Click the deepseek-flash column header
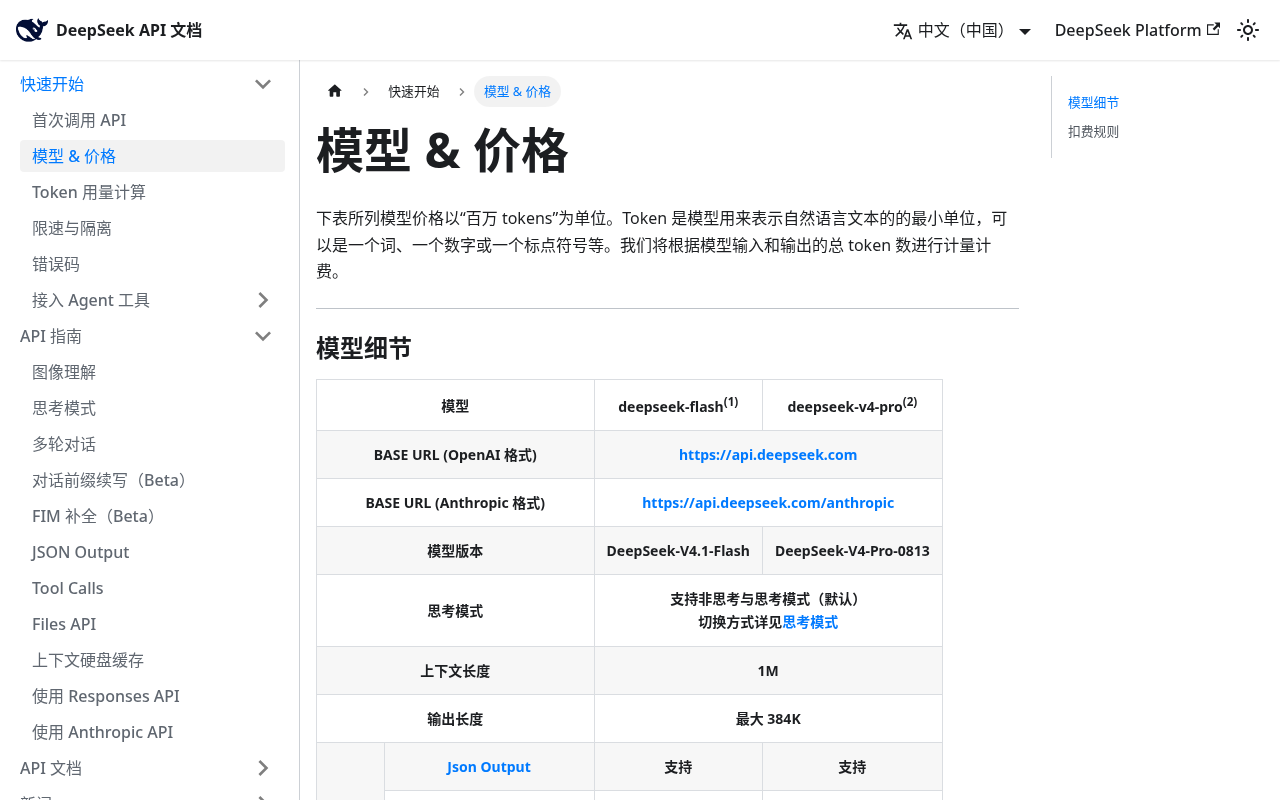 pos(678,405)
